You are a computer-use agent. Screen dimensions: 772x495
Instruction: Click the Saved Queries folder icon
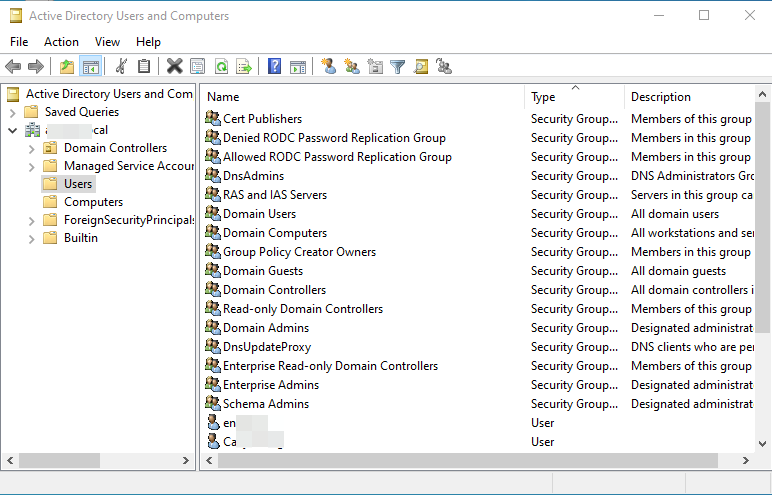[32, 112]
